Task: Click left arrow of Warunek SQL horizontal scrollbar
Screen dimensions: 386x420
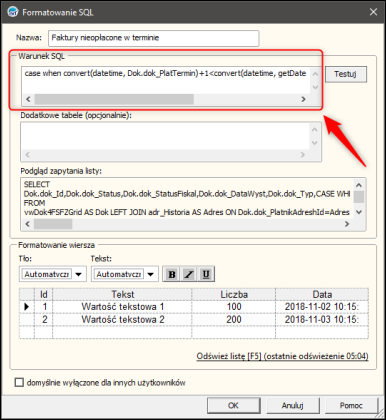Action: pos(28,99)
